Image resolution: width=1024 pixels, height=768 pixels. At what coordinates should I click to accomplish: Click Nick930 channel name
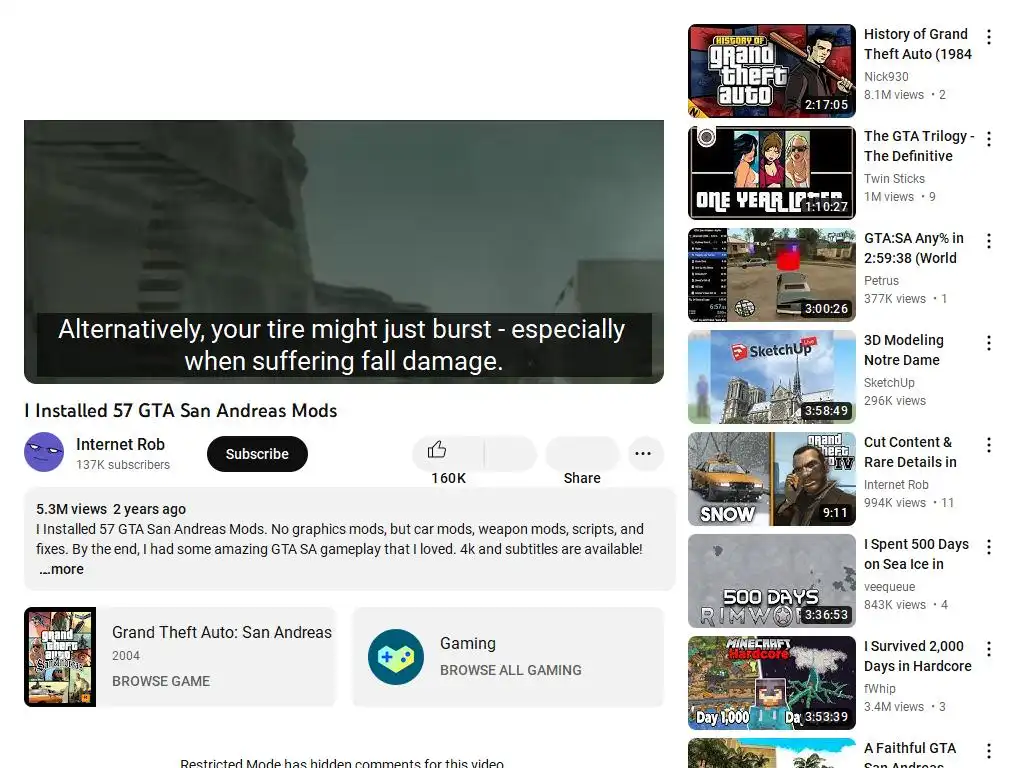click(886, 76)
